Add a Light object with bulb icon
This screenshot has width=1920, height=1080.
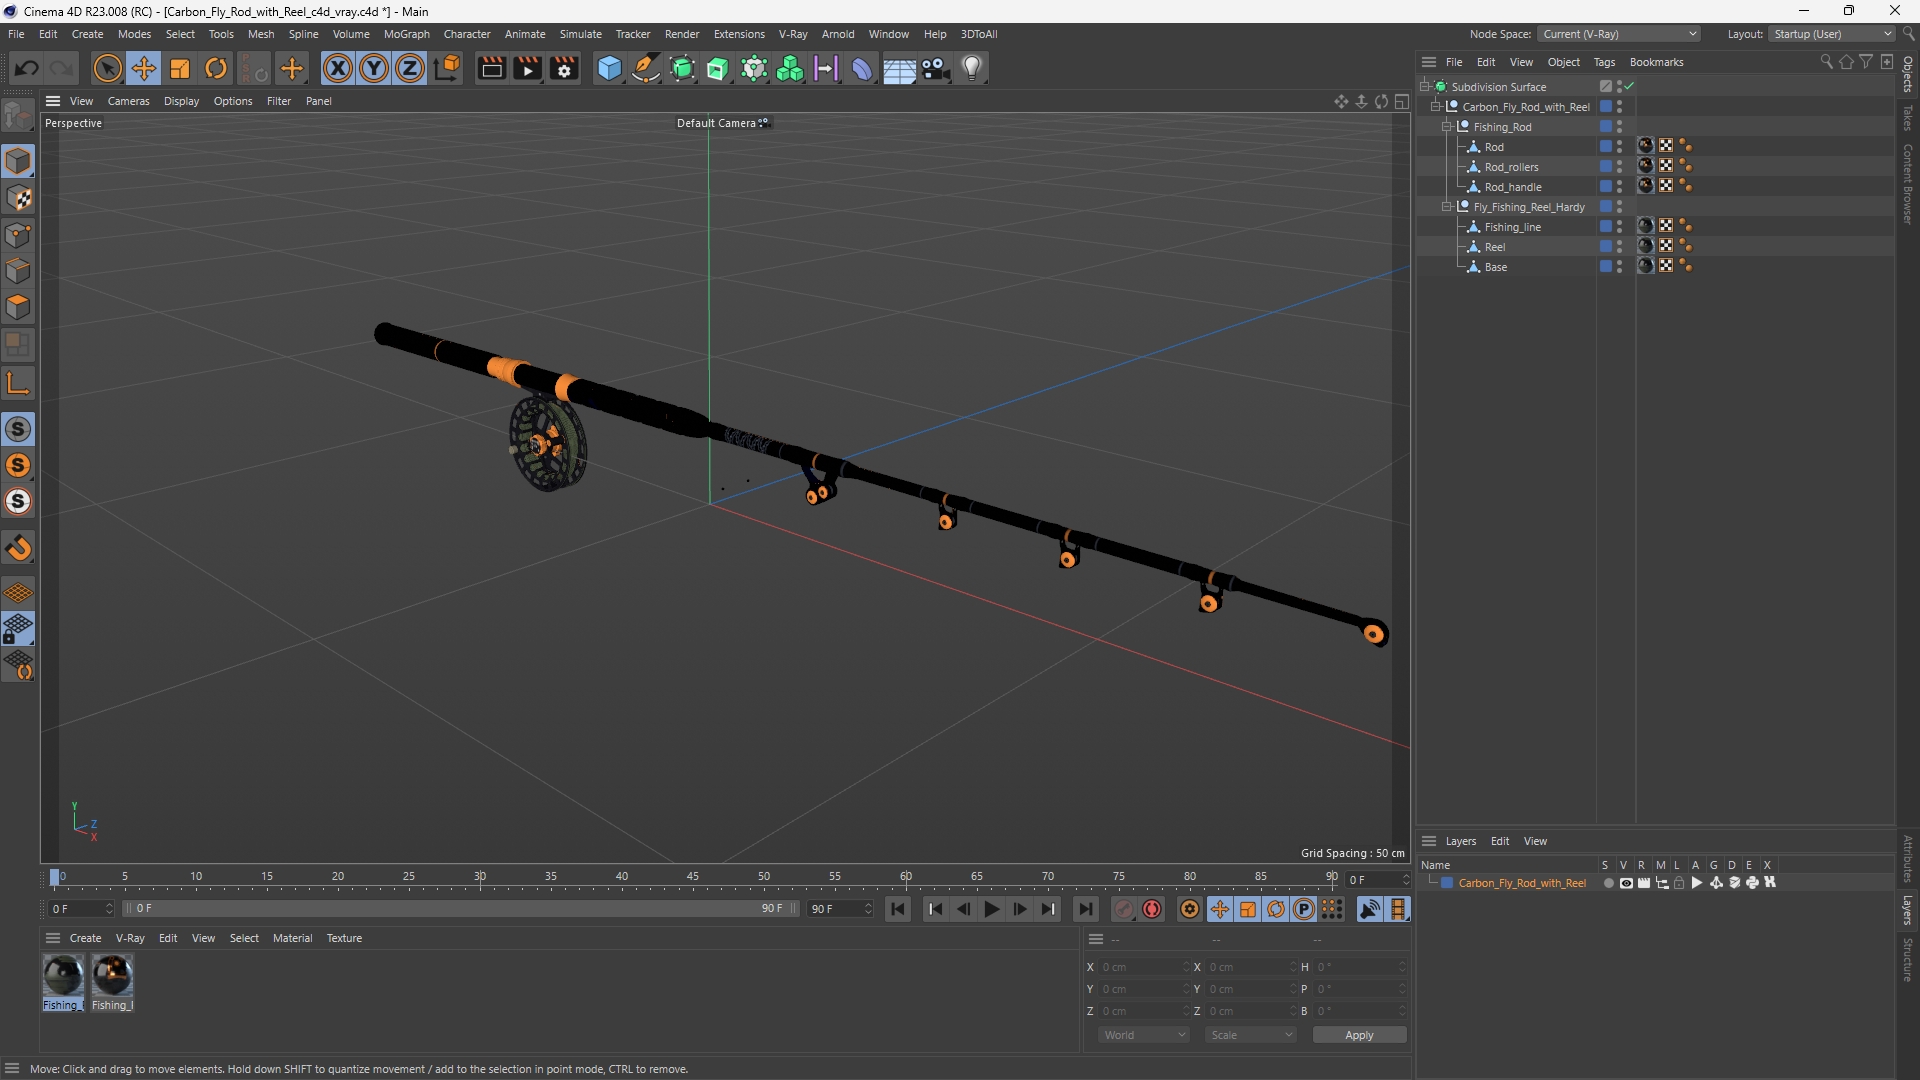[972, 68]
